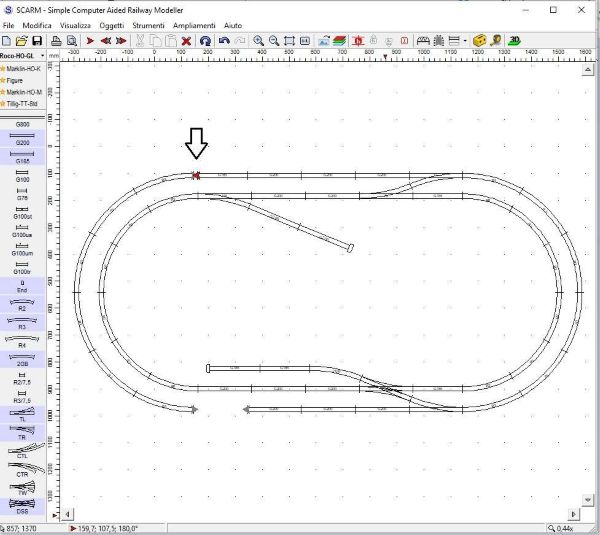Select the End buffer stop piece

point(22,286)
